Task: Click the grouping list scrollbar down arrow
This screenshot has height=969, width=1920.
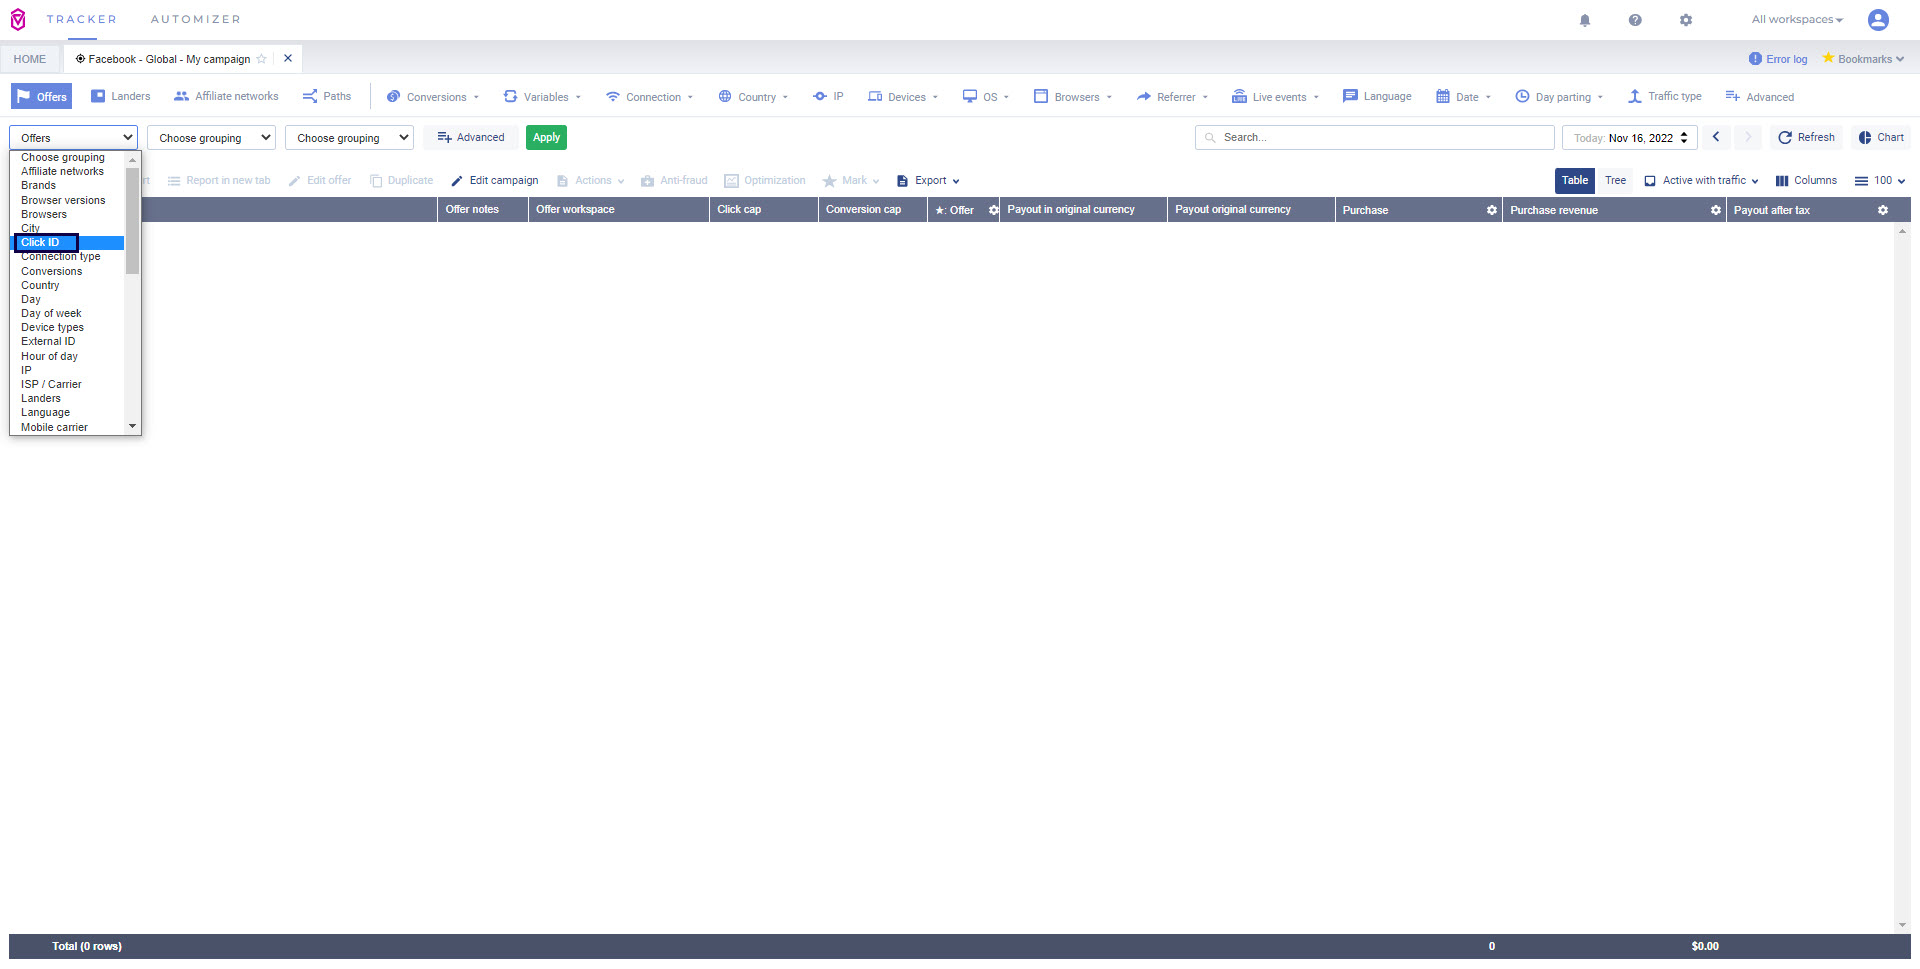Action: click(132, 427)
